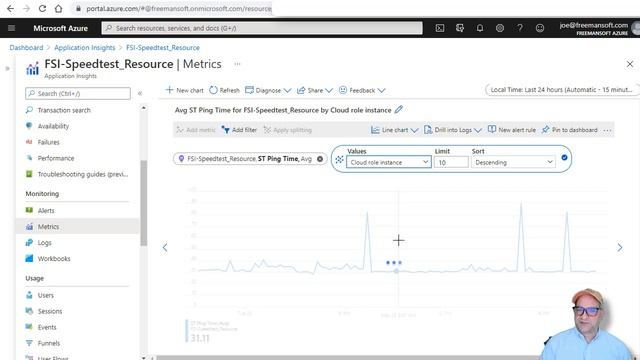This screenshot has height=360, width=640.
Task: Collapse the left navigation menu
Action: (x=140, y=93)
